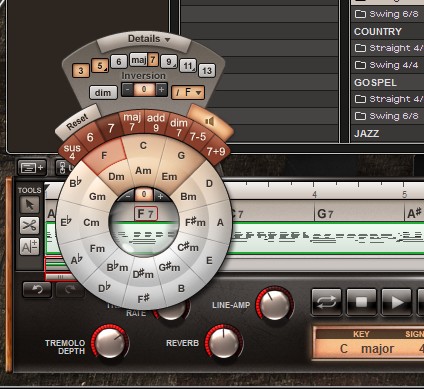Open the / F bass note dropdown
The image size is (424, 389).
coord(188,92)
